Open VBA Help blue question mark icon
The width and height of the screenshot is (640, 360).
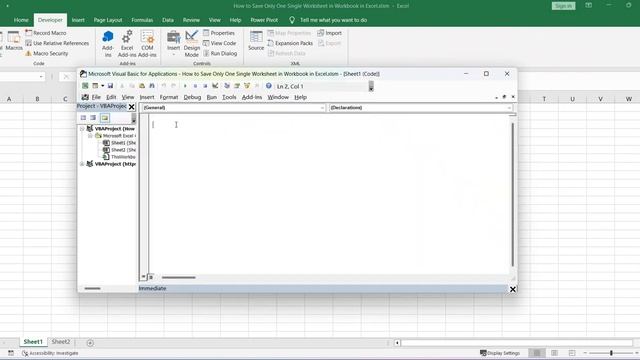(x=269, y=86)
